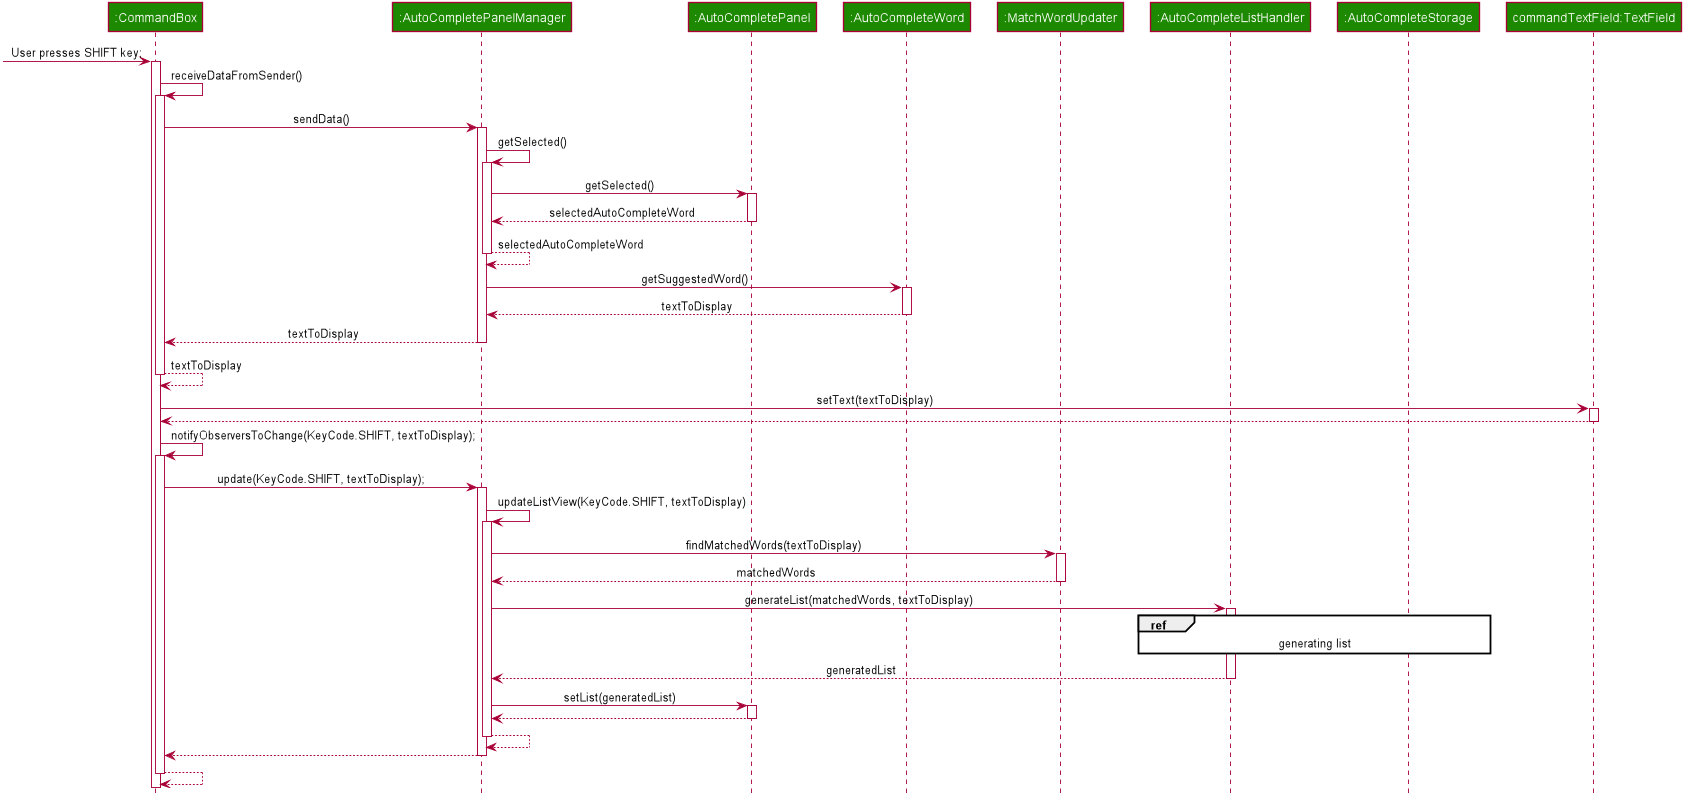1690x805 pixels.
Task: Click the sendData() message label
Action: (321, 119)
